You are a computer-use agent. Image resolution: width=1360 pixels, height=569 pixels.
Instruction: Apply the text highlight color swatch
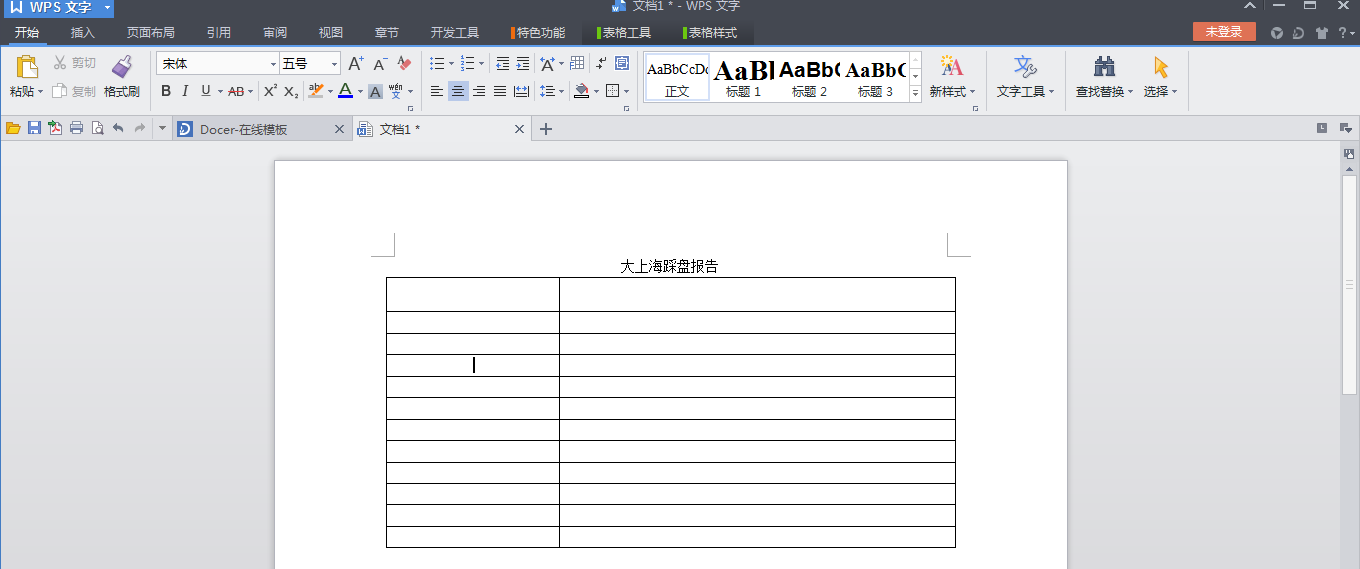[316, 91]
